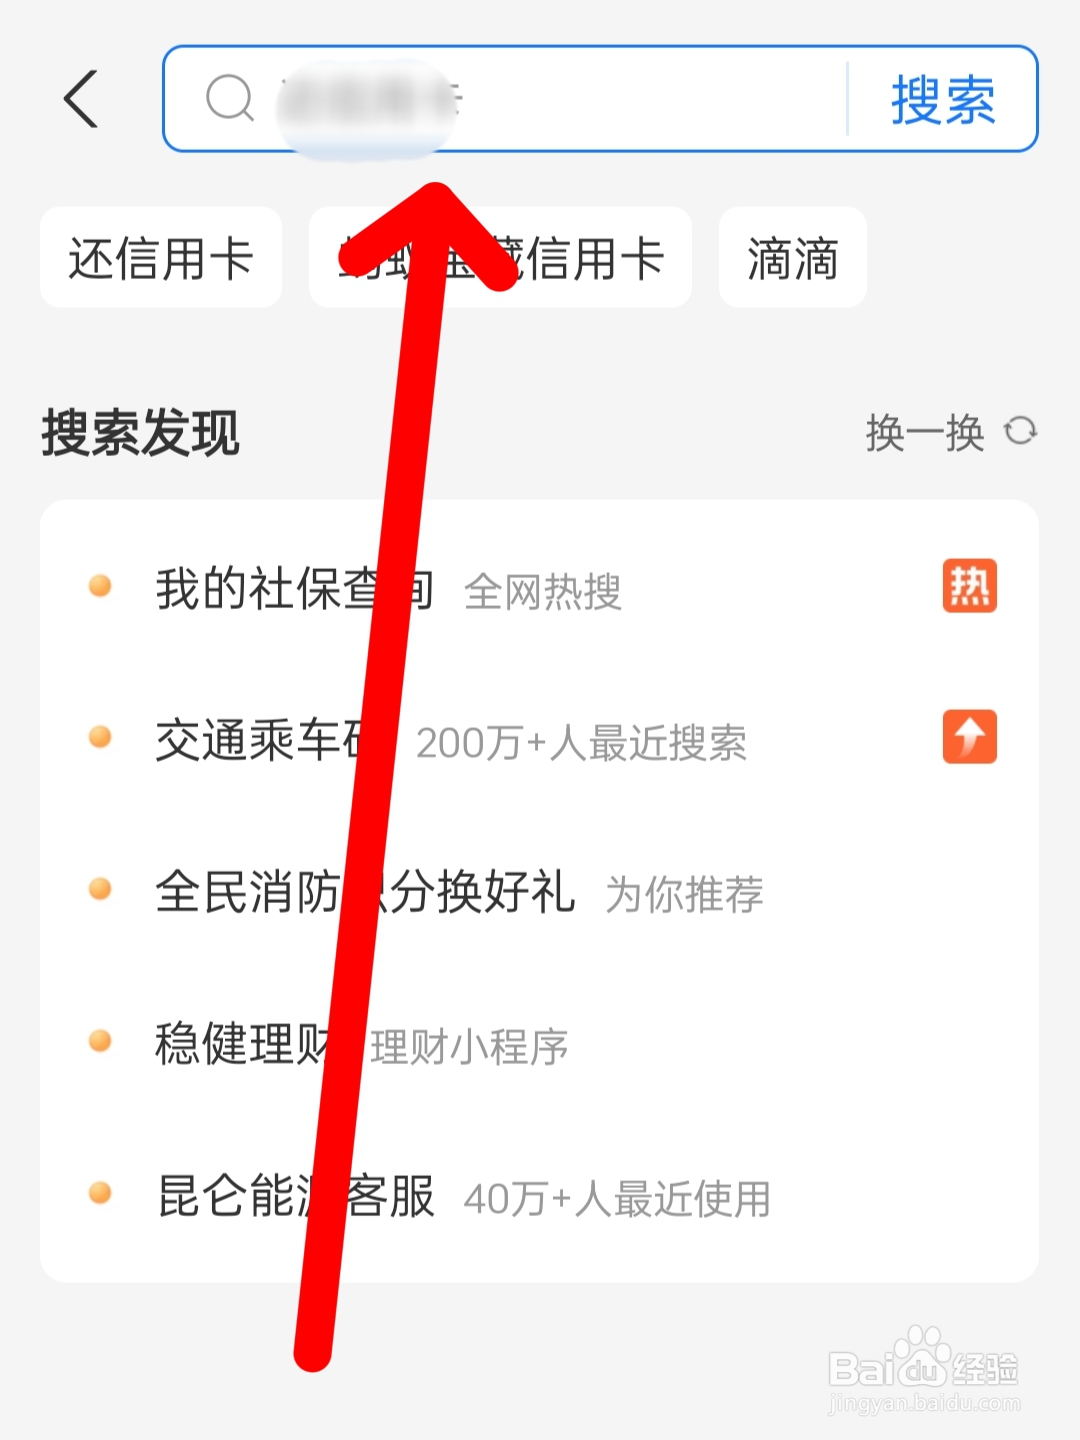This screenshot has height=1440, width=1080.
Task: Focus the search input field
Action: click(505, 99)
